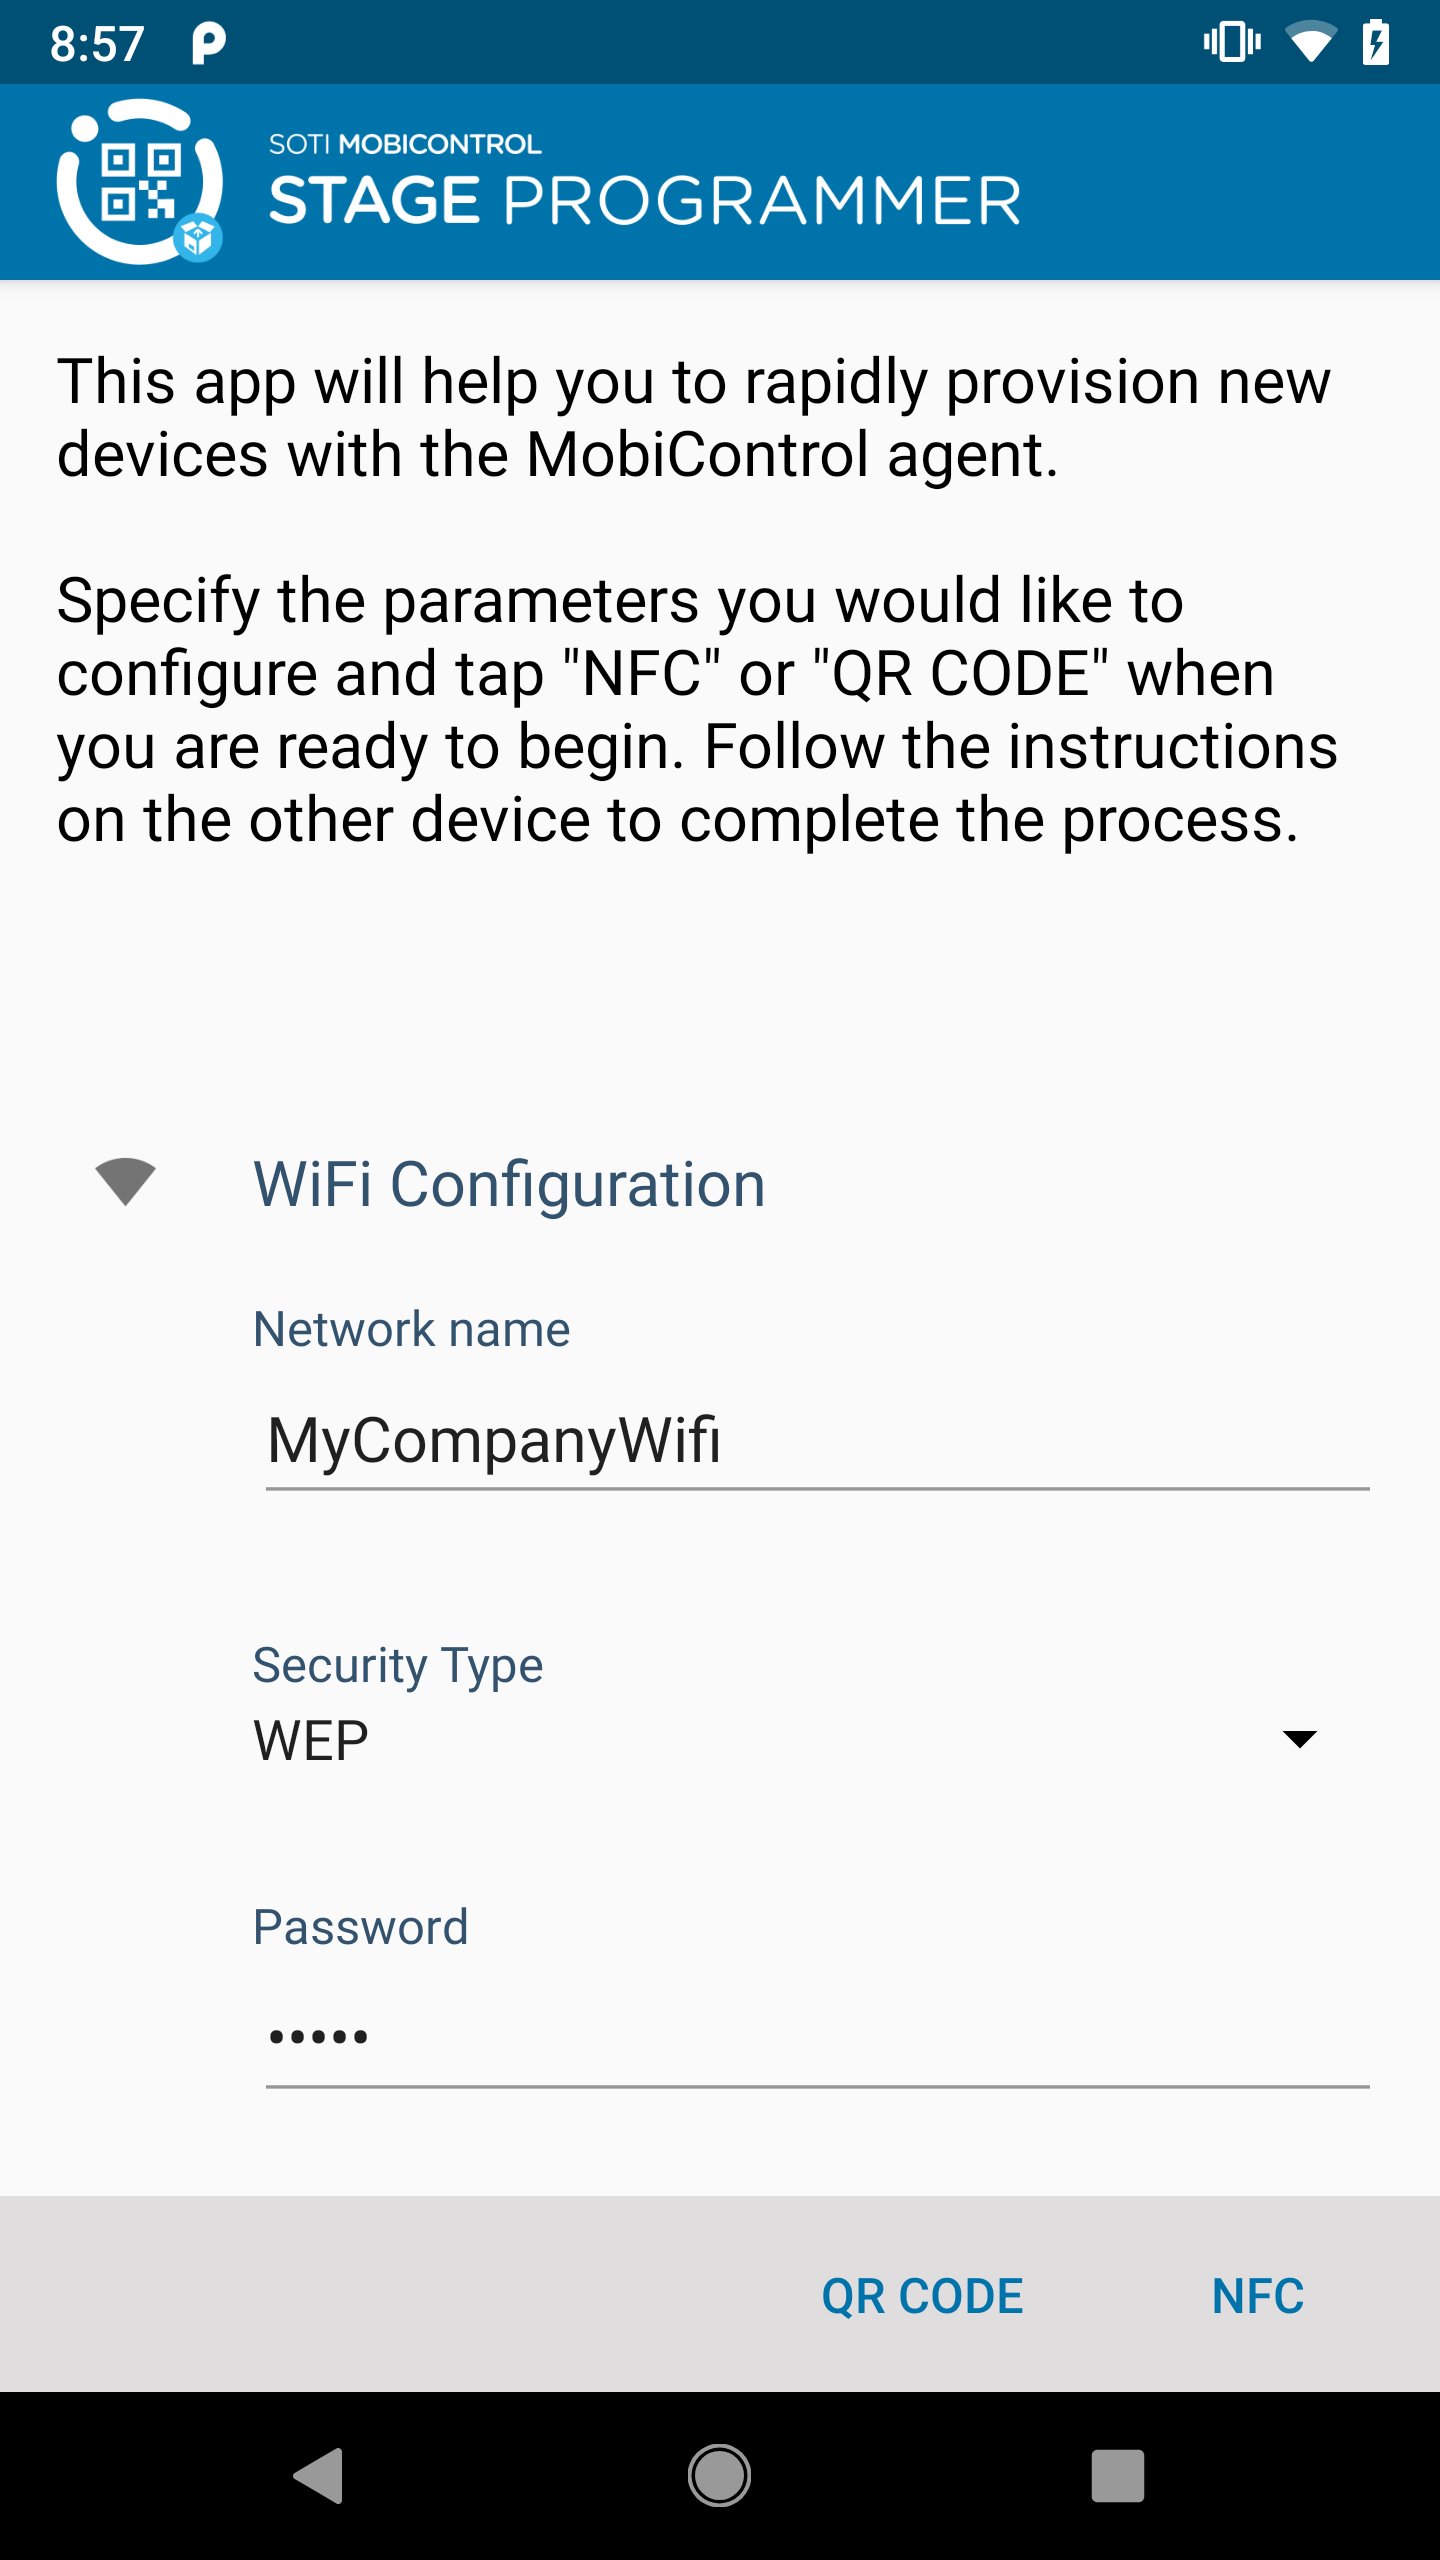Open Security Type dropdown arrow
This screenshot has height=2560, width=1440.
pyautogui.click(x=1299, y=1739)
